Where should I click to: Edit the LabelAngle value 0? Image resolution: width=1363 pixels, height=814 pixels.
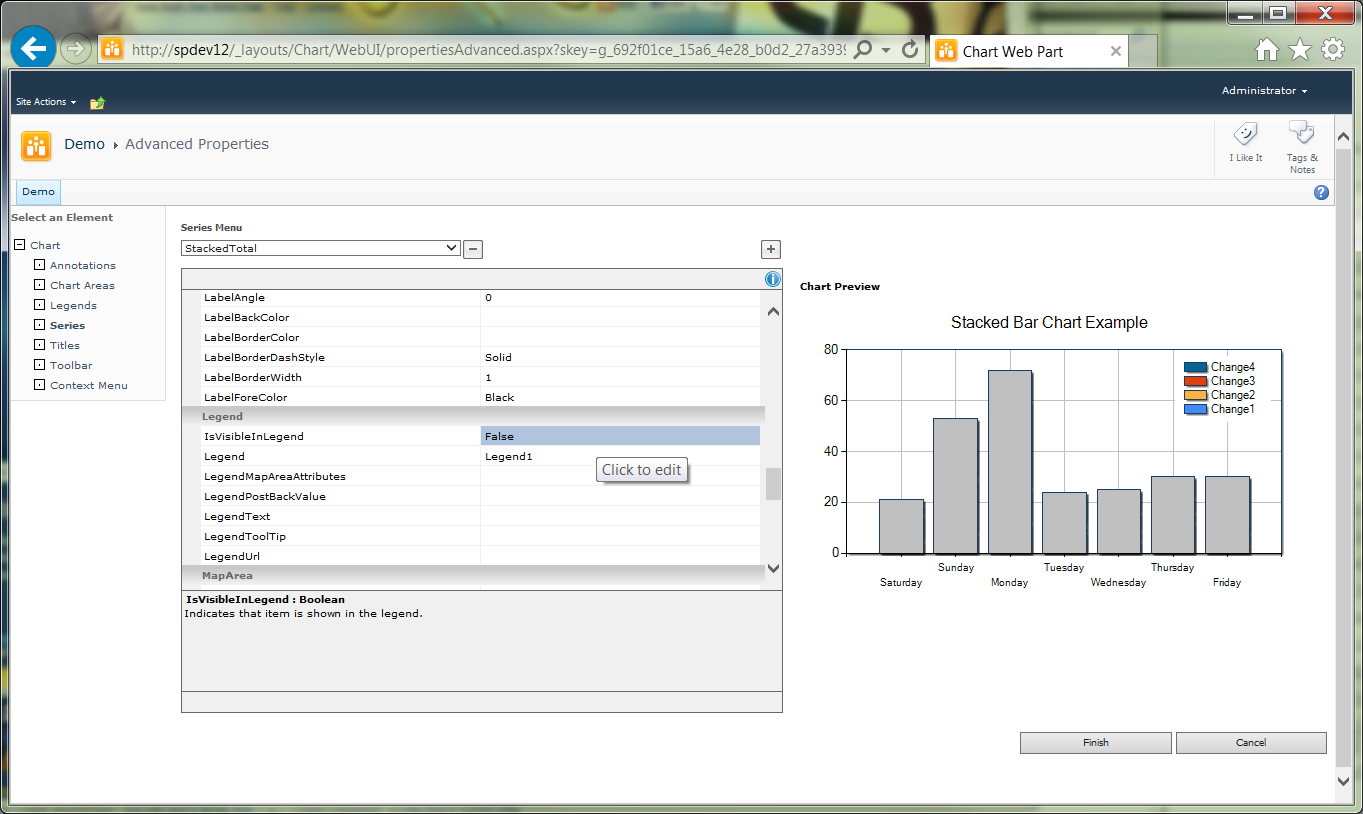tap(620, 297)
